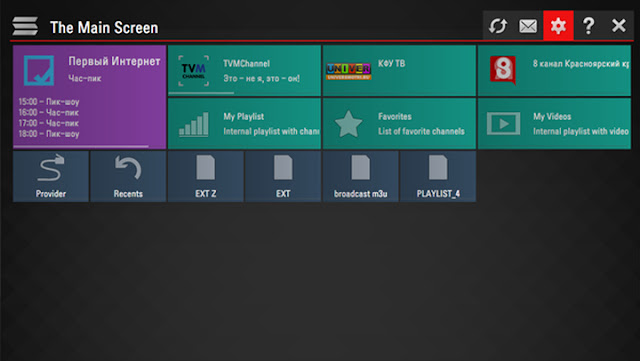The height and width of the screenshot is (361, 640).
Task: Click the My Playlist label
Action: pyautogui.click(x=244, y=116)
